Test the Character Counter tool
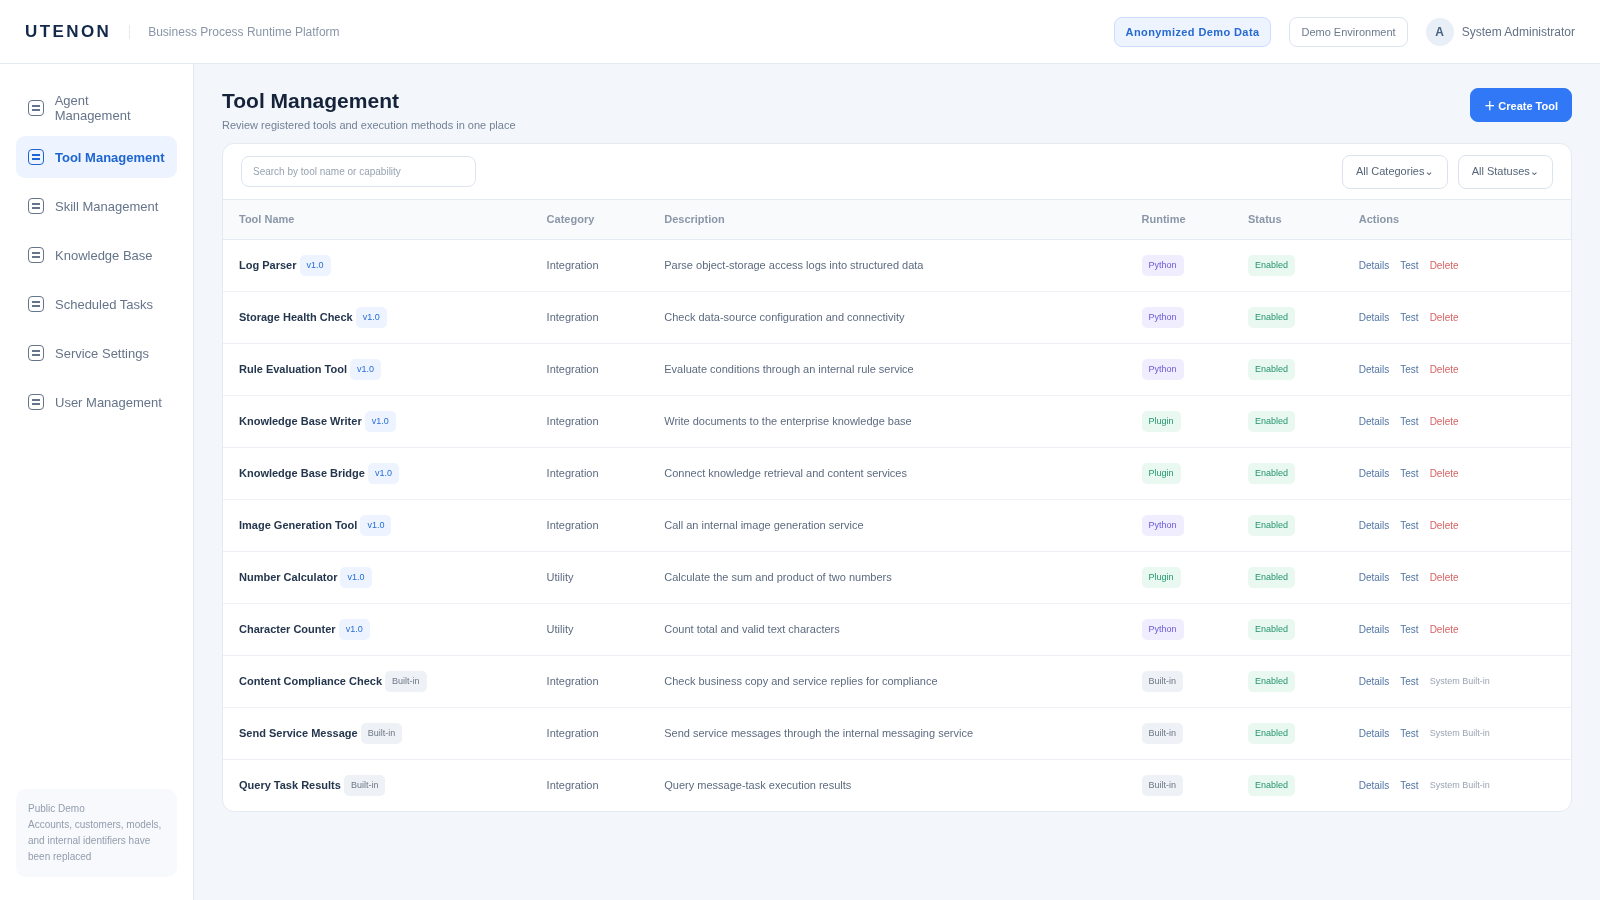This screenshot has height=900, width=1600. [1409, 630]
